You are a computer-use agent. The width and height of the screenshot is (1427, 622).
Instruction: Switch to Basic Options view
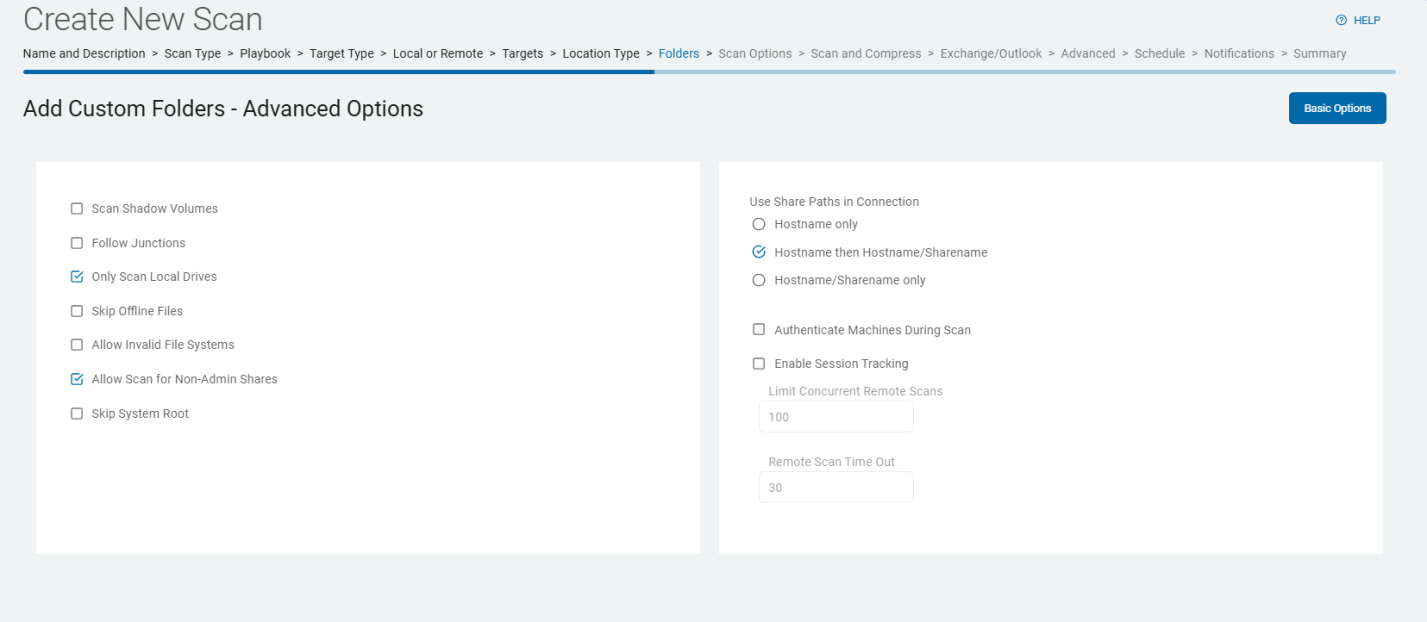click(1337, 108)
